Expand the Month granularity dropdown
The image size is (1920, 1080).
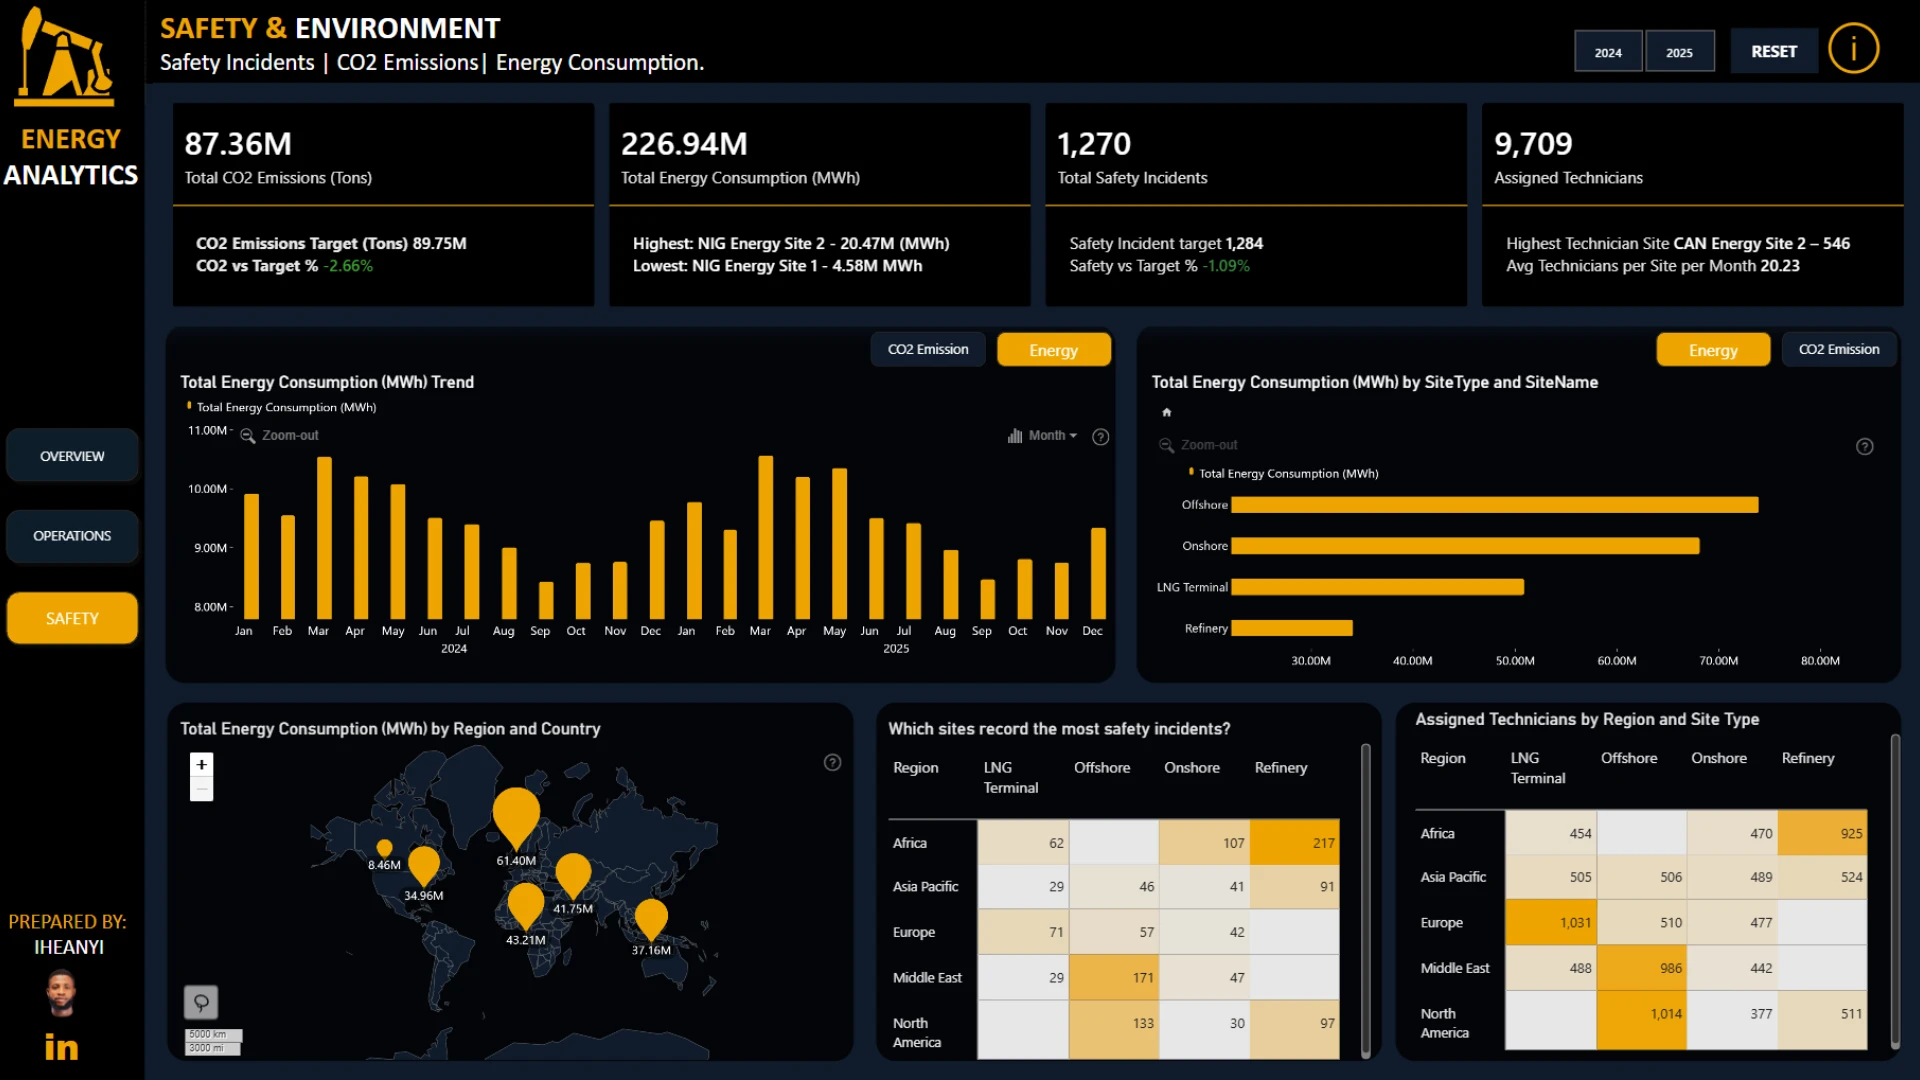pyautogui.click(x=1043, y=436)
